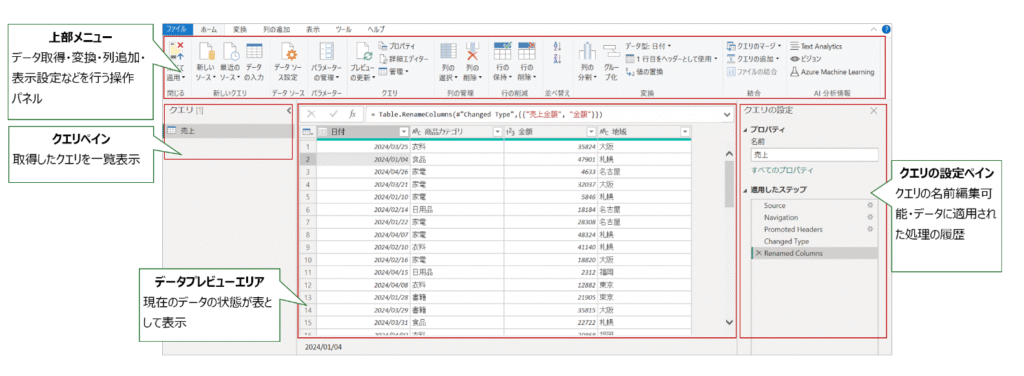Collapse the プロパティ section
Viewport: 1024px width, 376px height.
pyautogui.click(x=746, y=130)
